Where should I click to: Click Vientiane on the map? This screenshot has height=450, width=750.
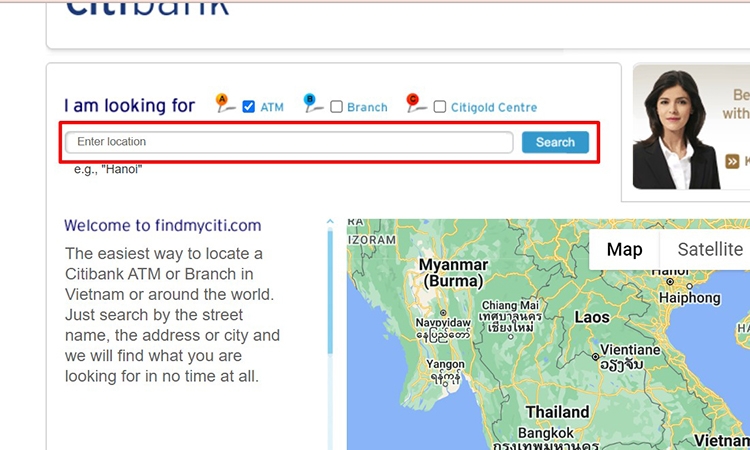pyautogui.click(x=630, y=350)
